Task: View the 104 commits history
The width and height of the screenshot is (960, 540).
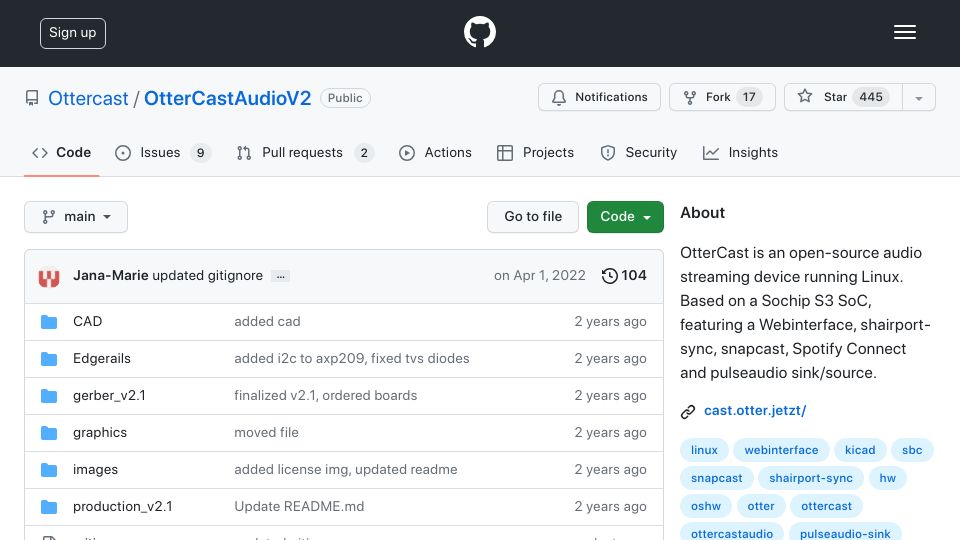Action: point(624,276)
